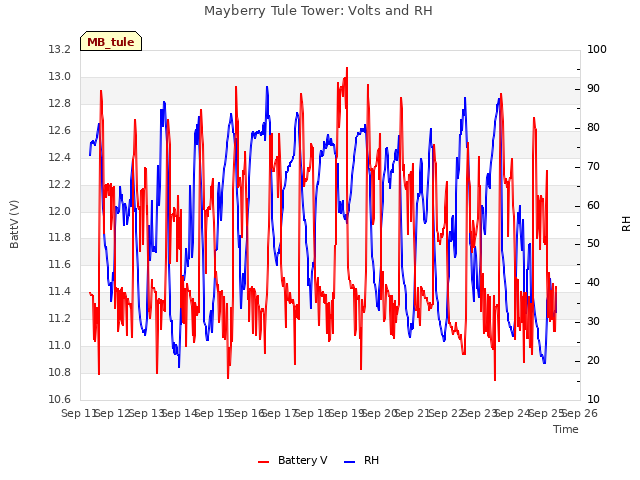Click the 50 right axis tick label

pos(593,244)
